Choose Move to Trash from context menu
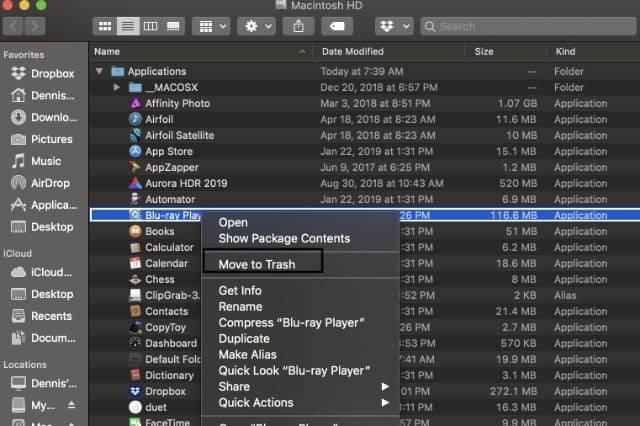Screen dimensions: 640x426 257,264
